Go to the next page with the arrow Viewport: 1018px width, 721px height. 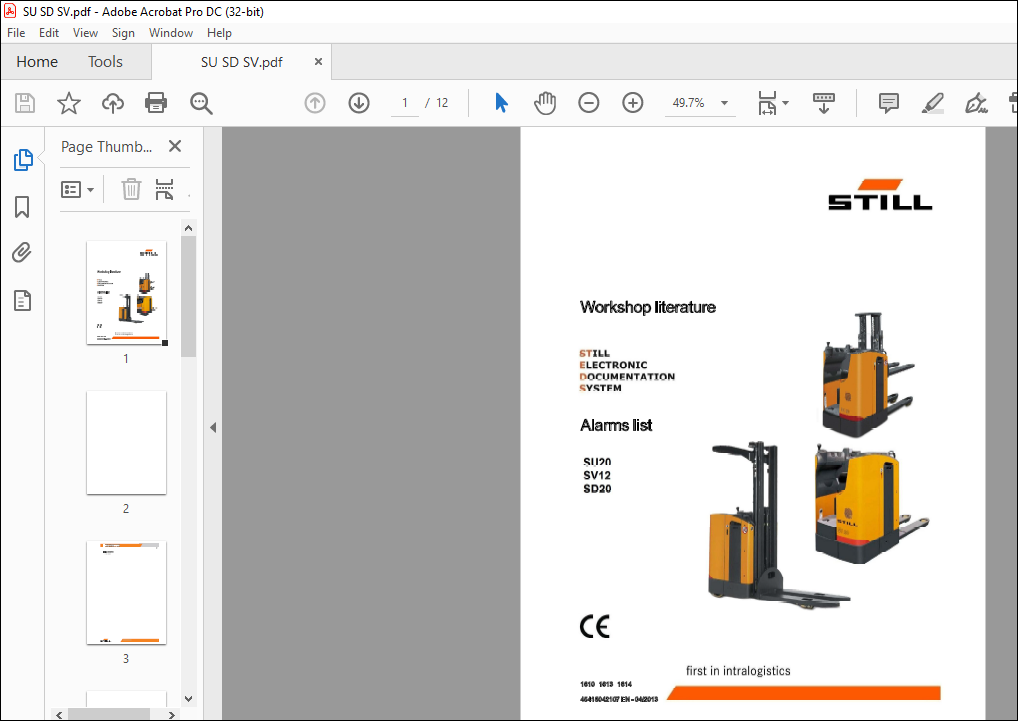(x=359, y=103)
